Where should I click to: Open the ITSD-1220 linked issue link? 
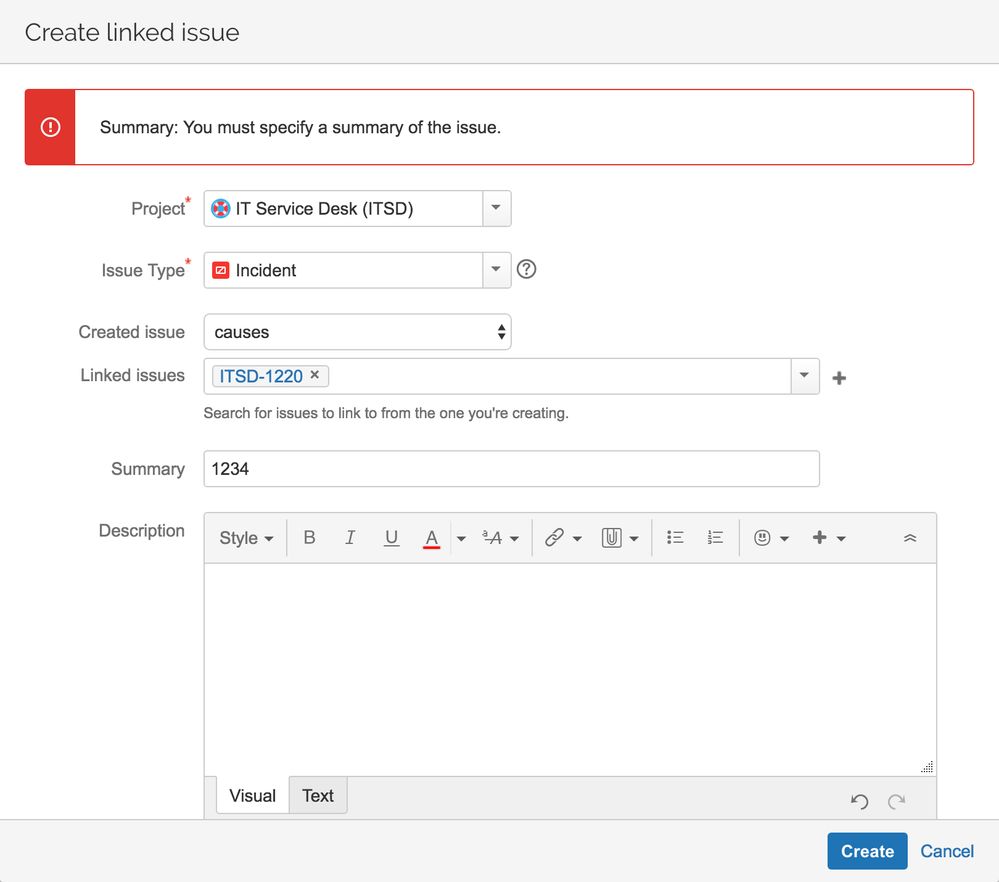coord(261,376)
